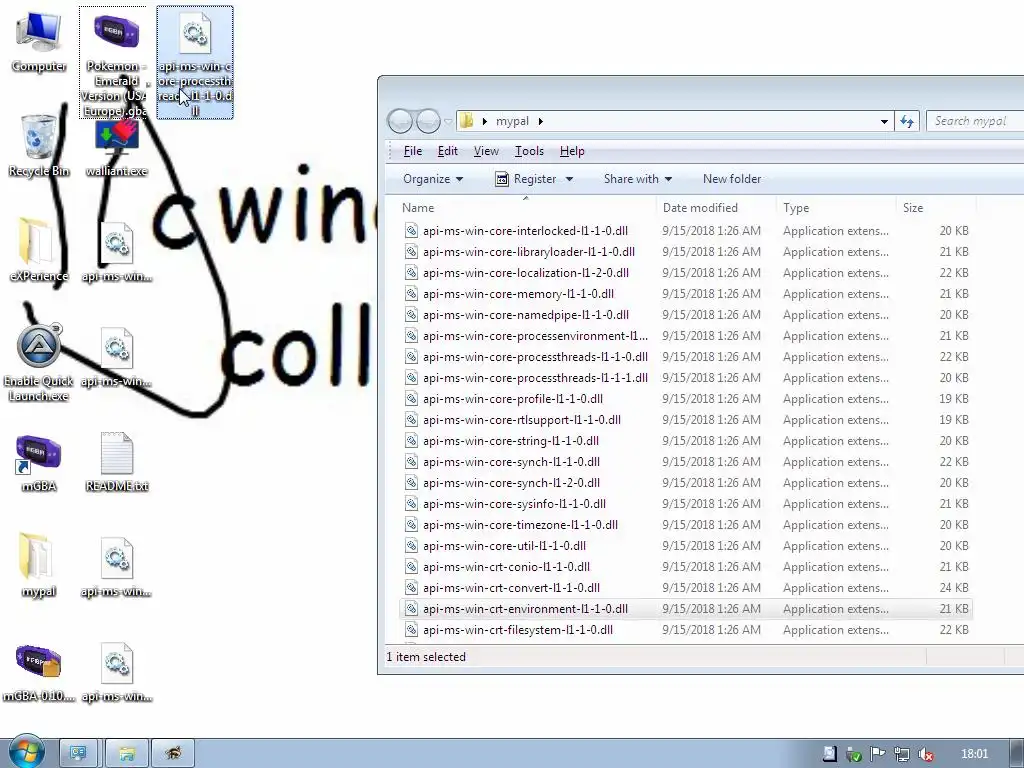Expand the Share with dropdown

coord(637,179)
